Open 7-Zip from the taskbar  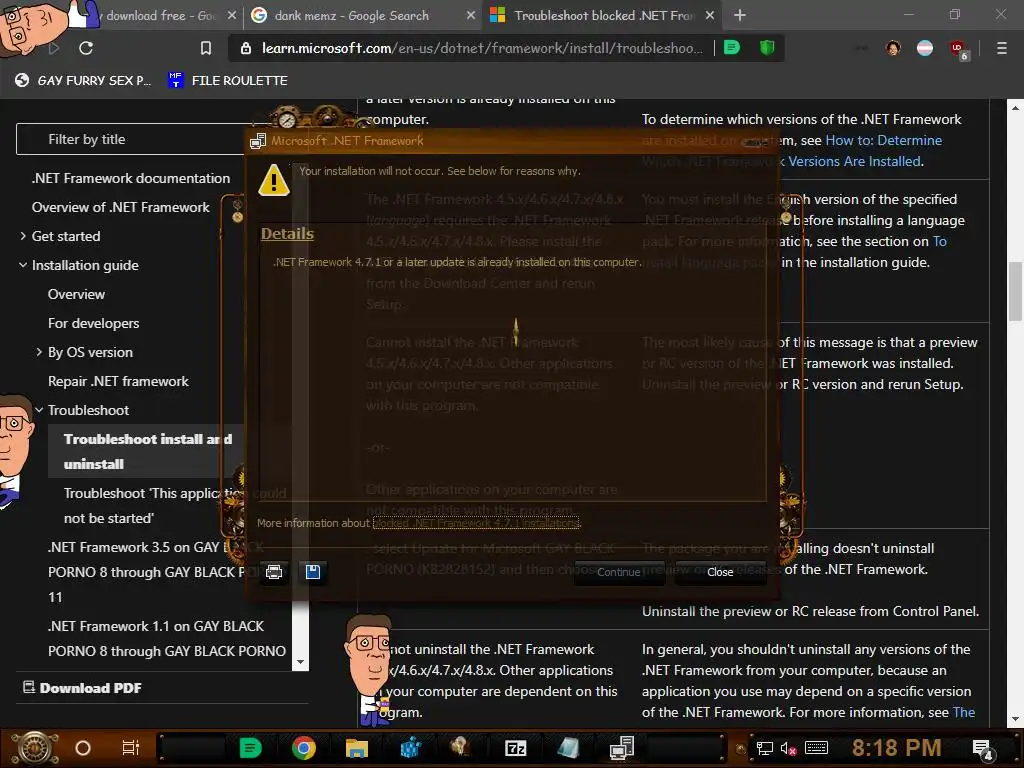tap(515, 748)
